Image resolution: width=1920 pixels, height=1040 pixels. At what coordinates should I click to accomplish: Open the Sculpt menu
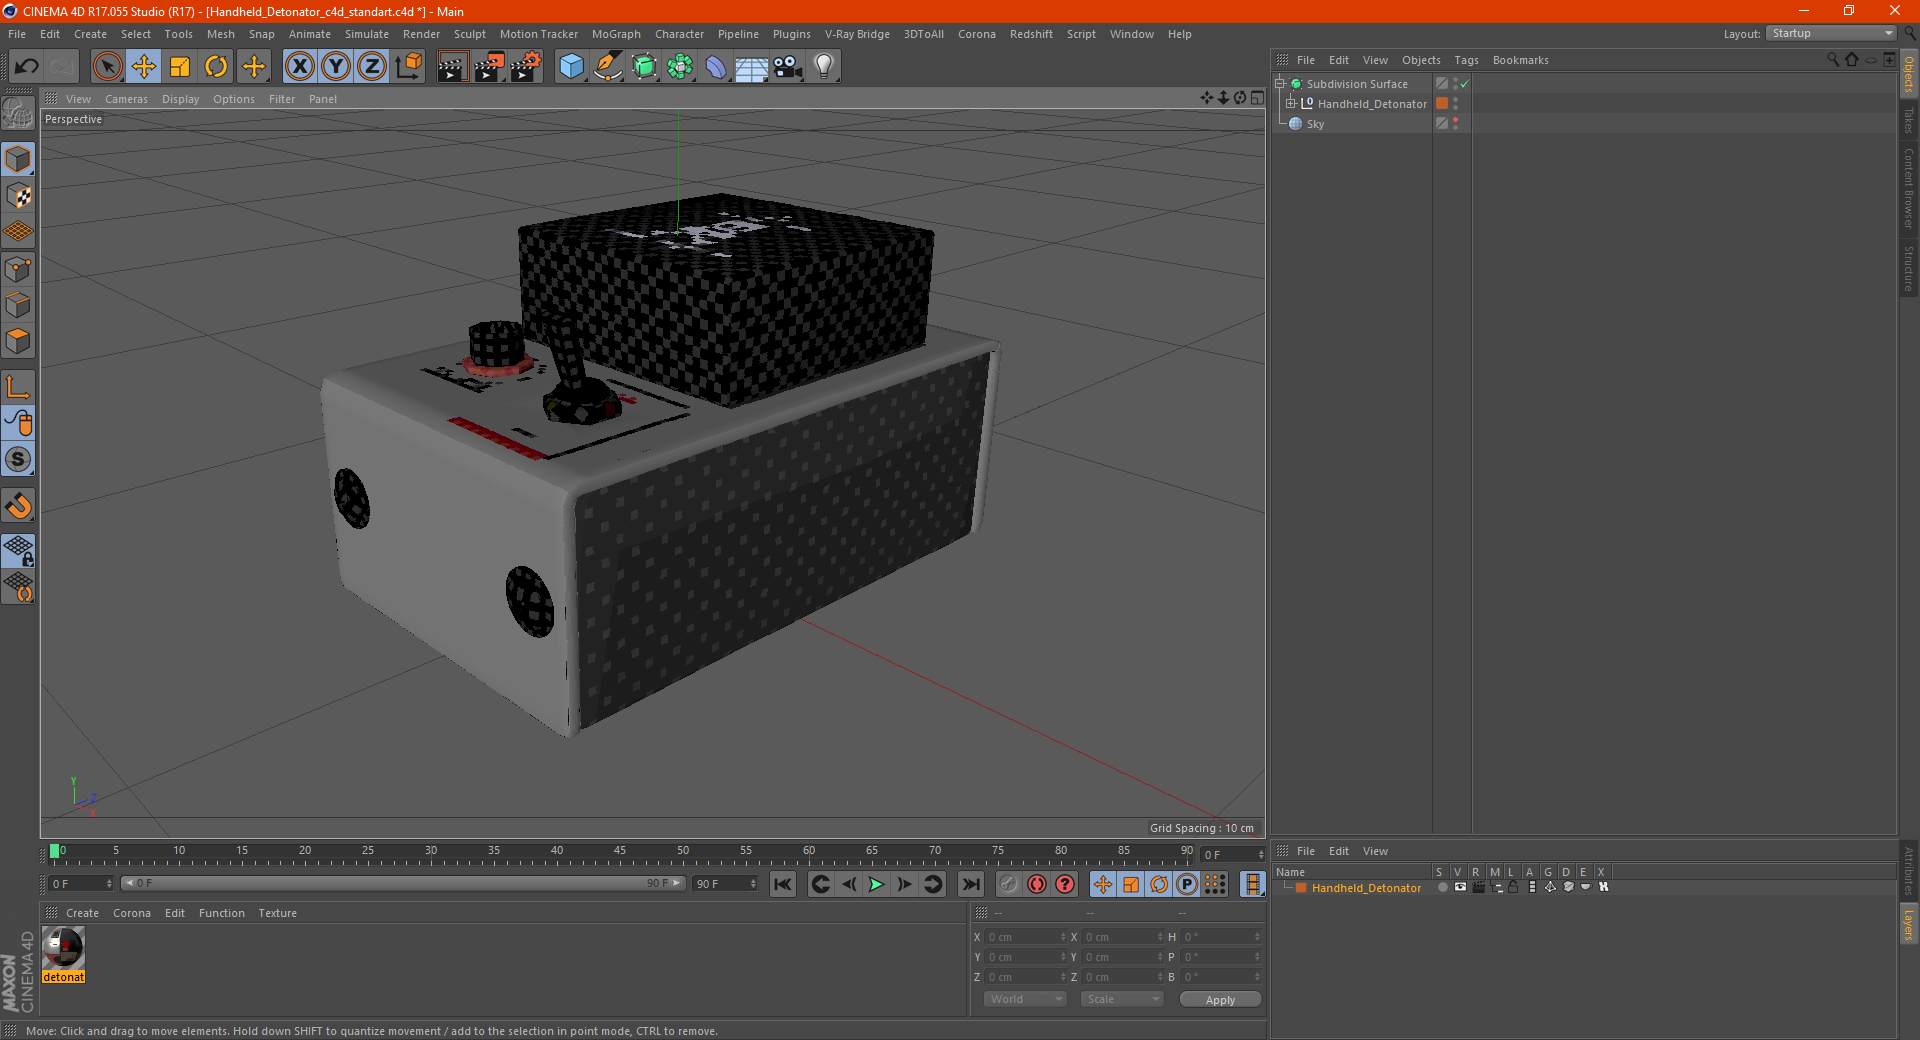[x=469, y=34]
